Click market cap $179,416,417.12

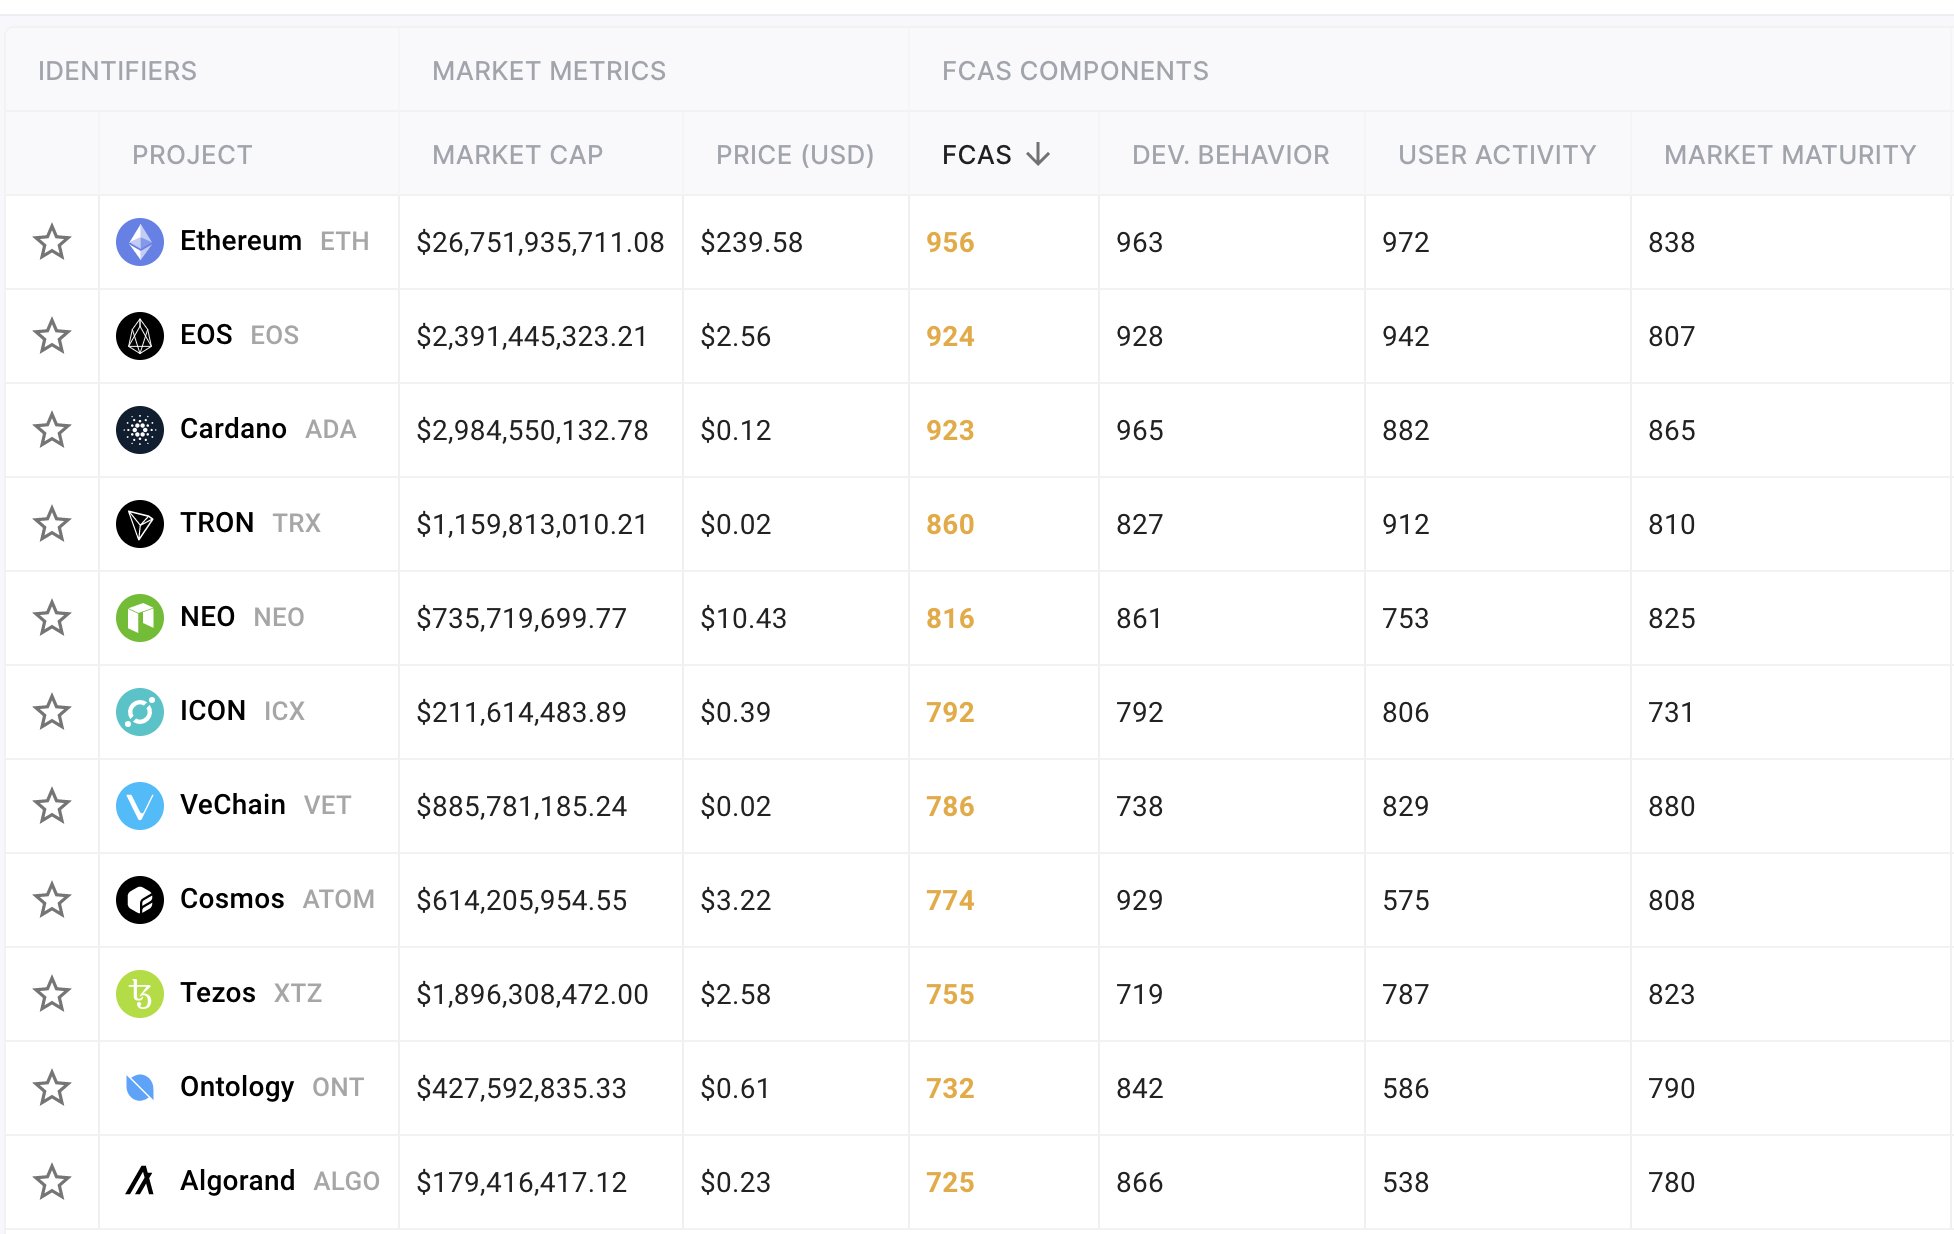(x=521, y=1183)
